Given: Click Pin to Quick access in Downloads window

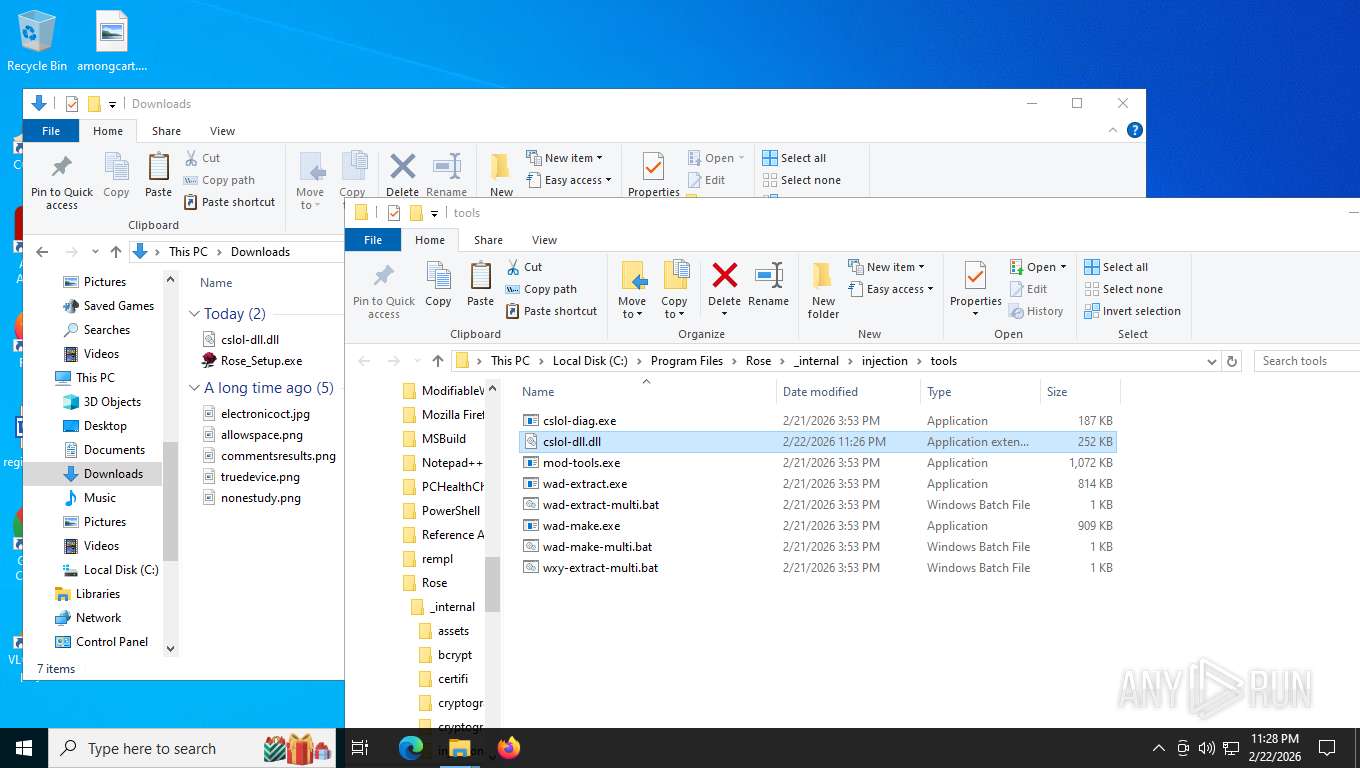Looking at the screenshot, I should pos(62,182).
